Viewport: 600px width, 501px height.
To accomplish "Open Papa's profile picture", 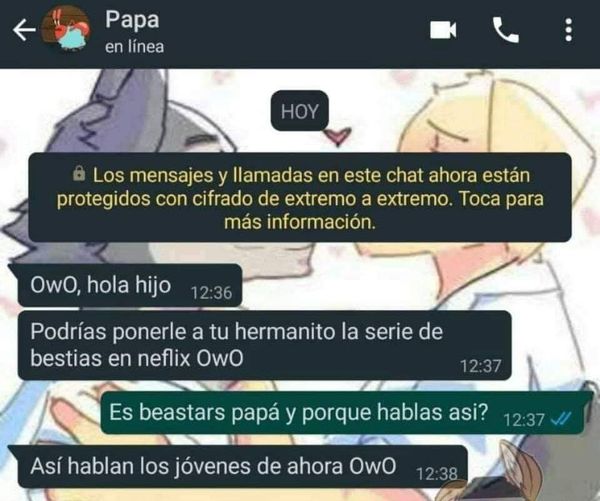I will [65, 29].
